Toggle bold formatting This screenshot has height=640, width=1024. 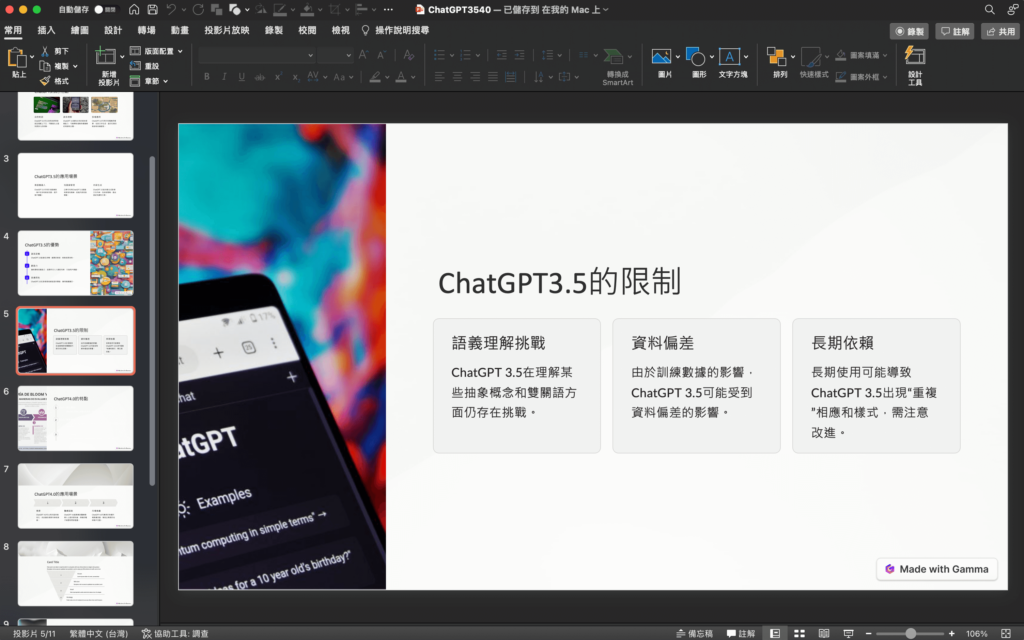(207, 76)
